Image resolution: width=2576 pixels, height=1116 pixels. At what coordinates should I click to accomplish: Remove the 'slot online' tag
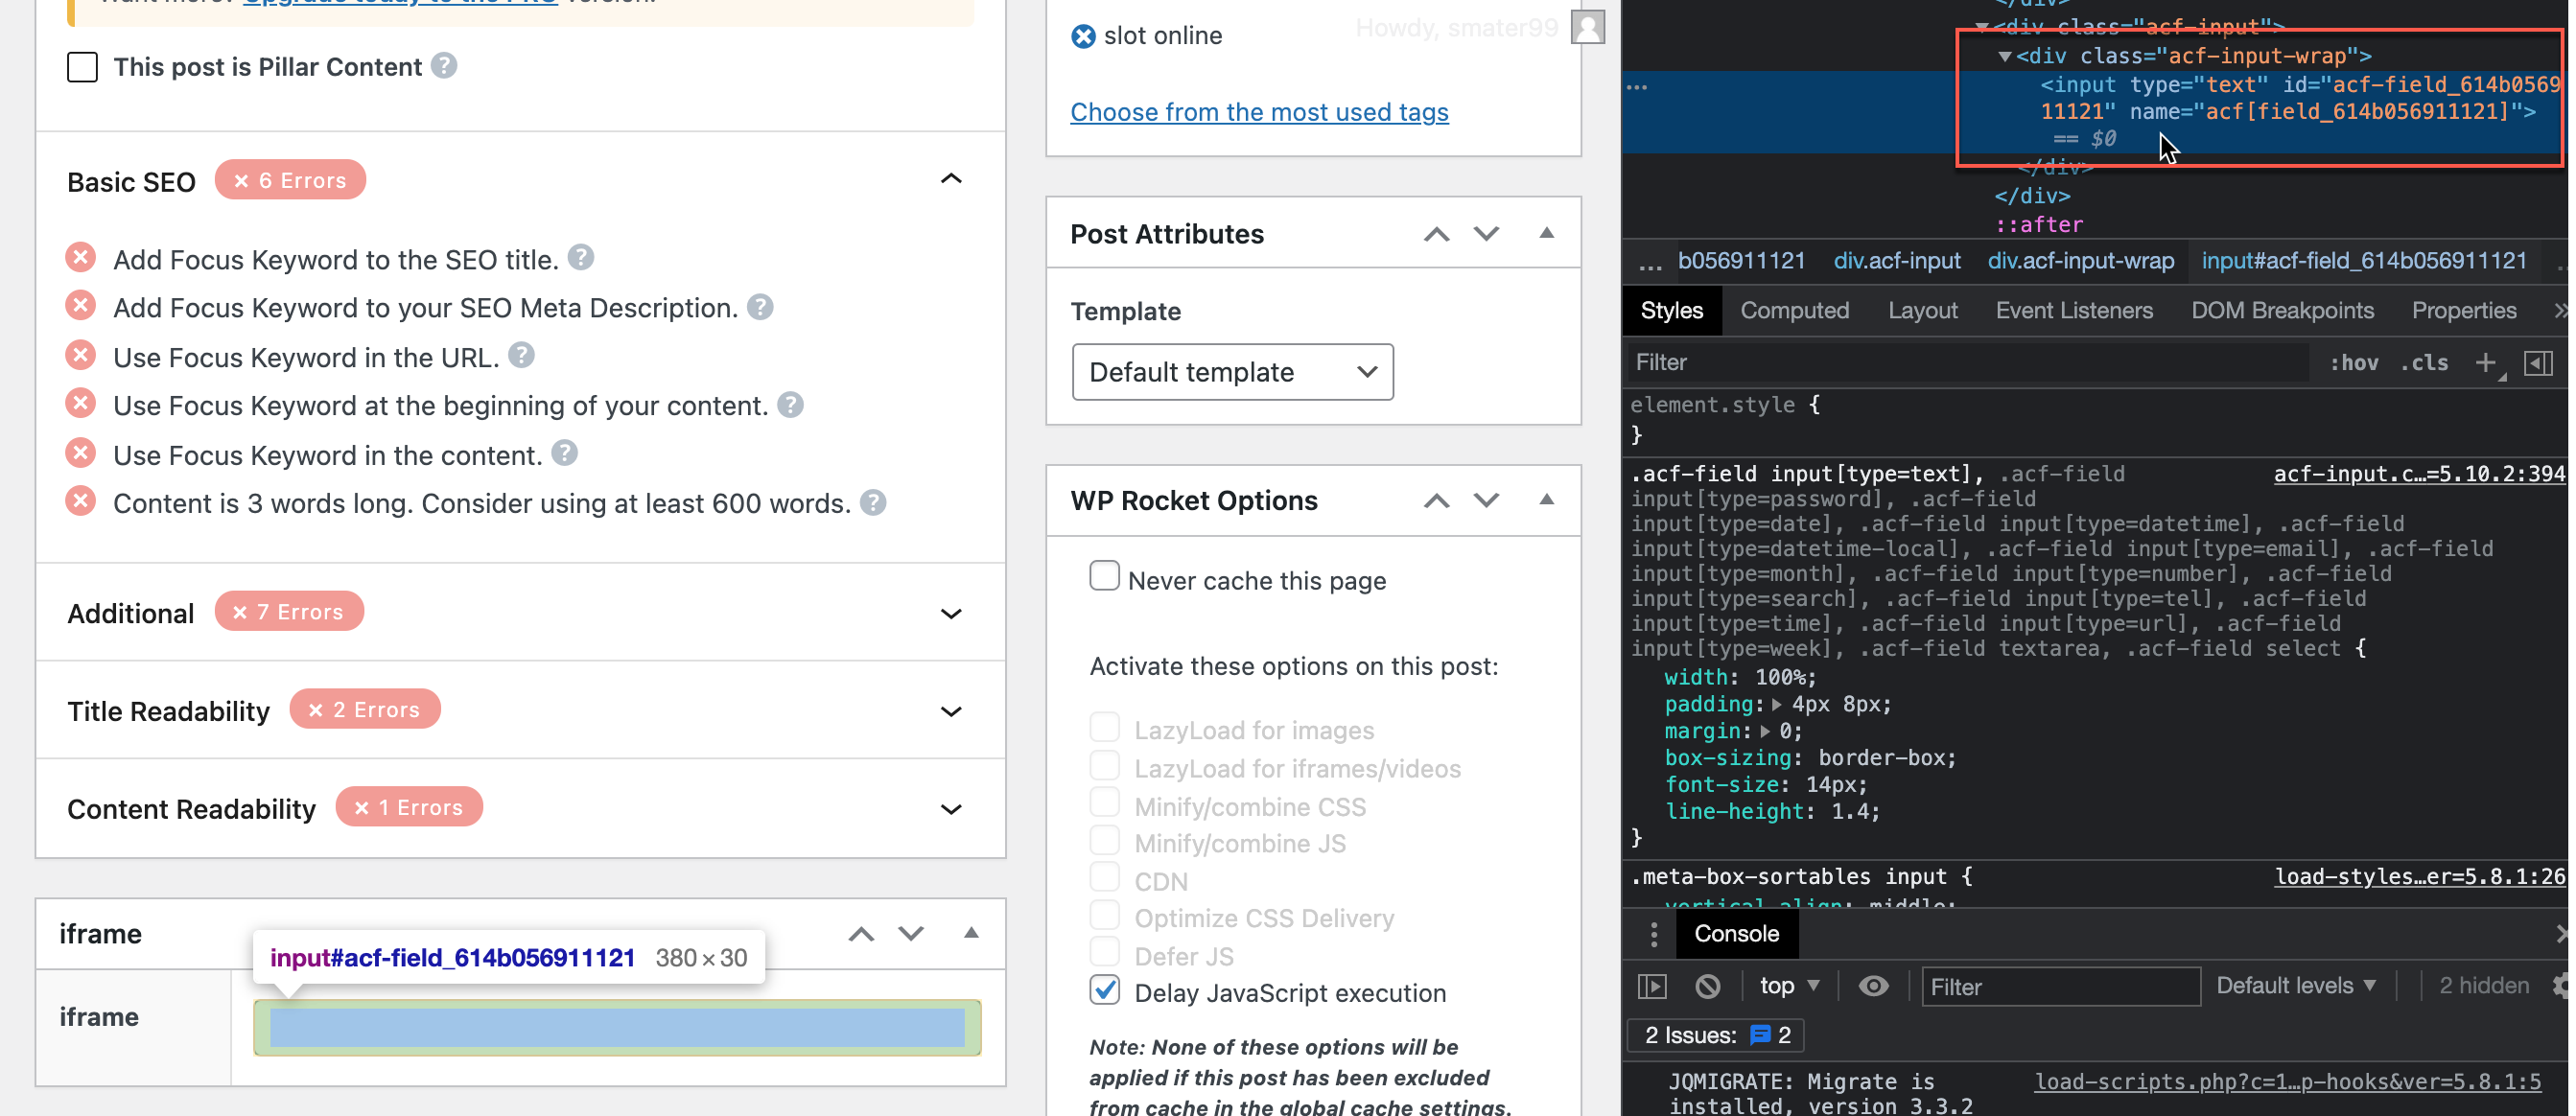[1083, 36]
